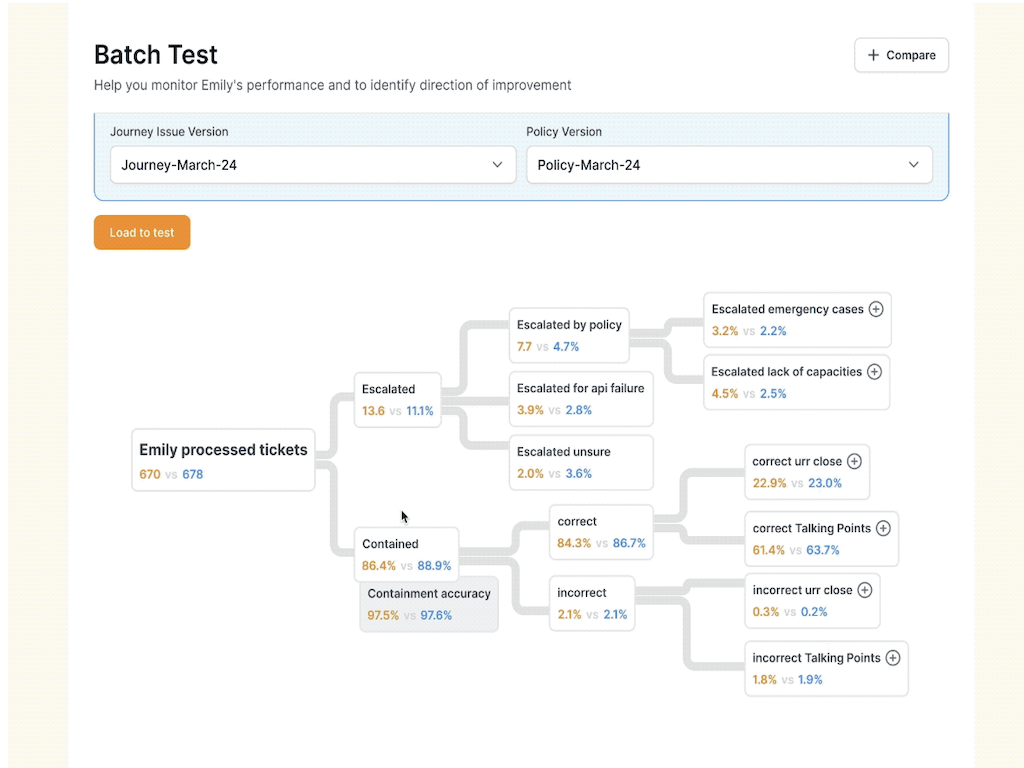The width and height of the screenshot is (1024, 768).
Task: Expand correct urr close plus icon
Action: click(x=854, y=462)
